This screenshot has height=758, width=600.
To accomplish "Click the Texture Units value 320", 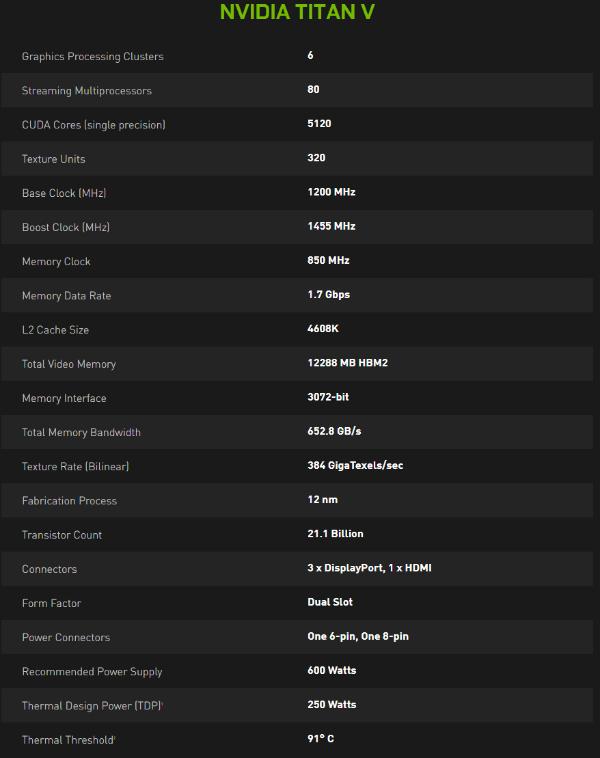I will coord(316,158).
